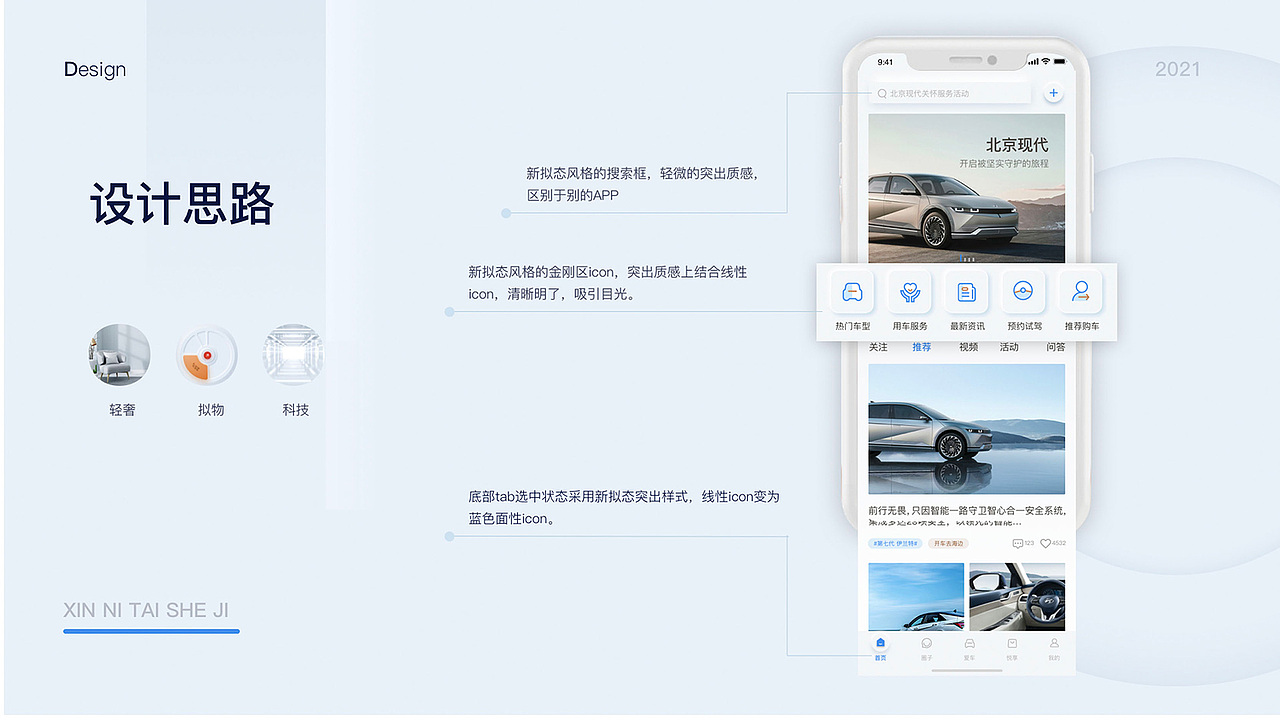
Task: Switch to the 视频 feed tab
Action: click(x=968, y=347)
